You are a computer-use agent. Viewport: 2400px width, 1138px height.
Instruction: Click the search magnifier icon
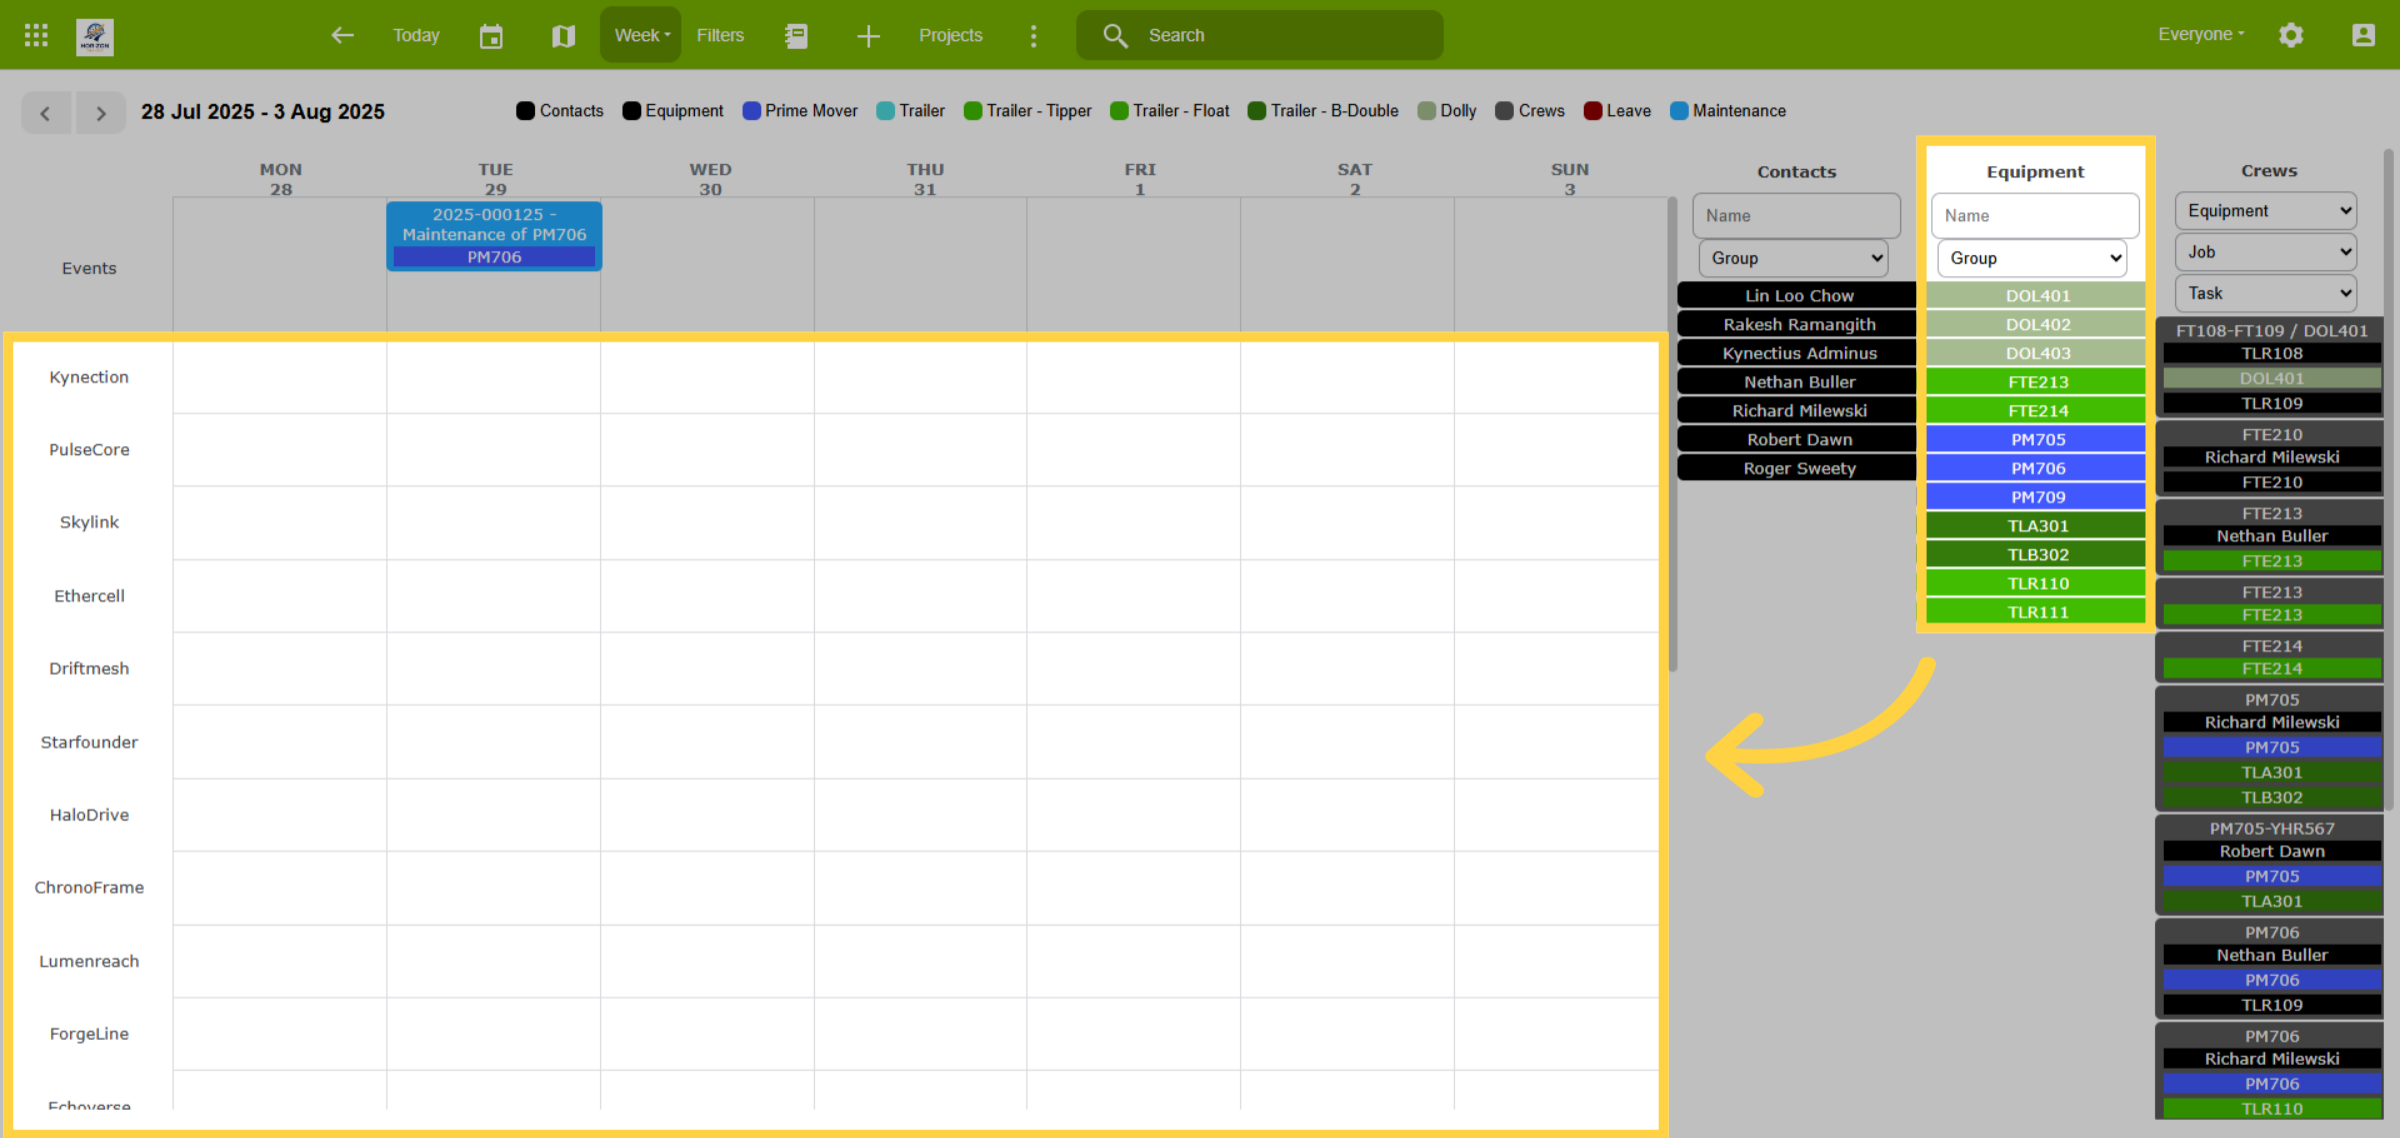(1115, 36)
